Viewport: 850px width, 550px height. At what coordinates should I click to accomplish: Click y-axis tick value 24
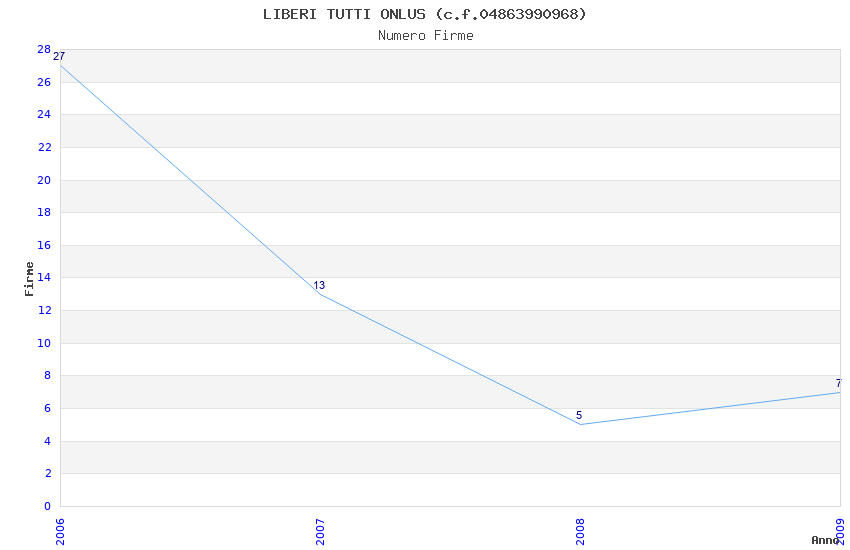44,114
